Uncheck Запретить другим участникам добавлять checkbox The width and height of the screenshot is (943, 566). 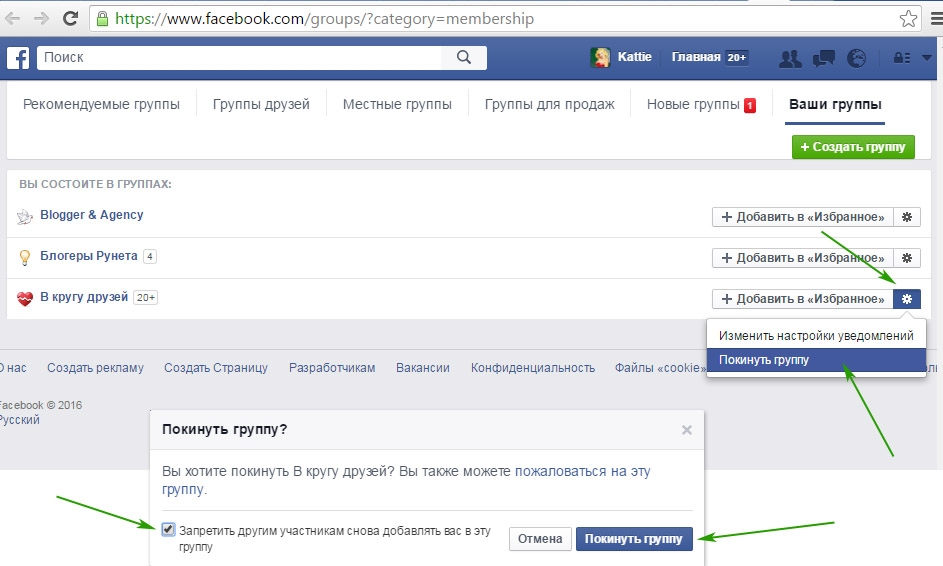point(168,530)
